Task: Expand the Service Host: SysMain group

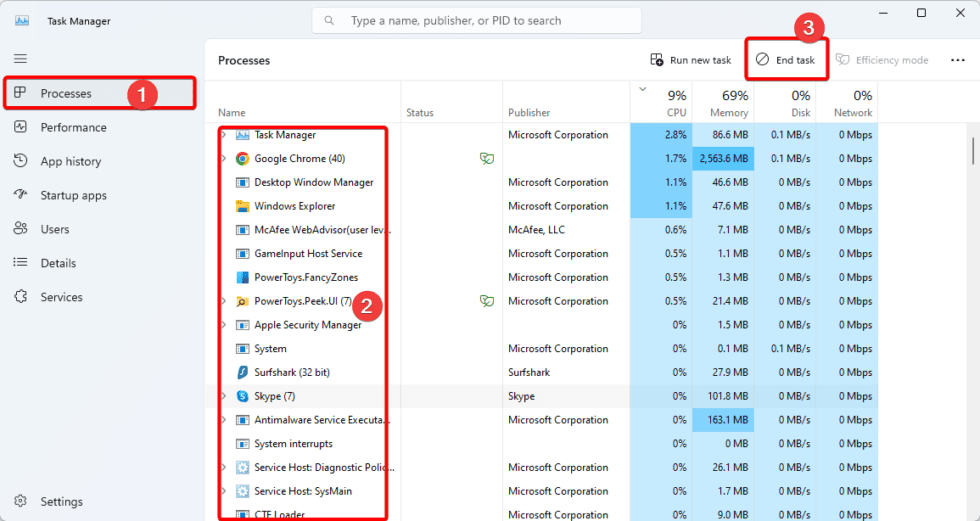Action: [x=224, y=491]
